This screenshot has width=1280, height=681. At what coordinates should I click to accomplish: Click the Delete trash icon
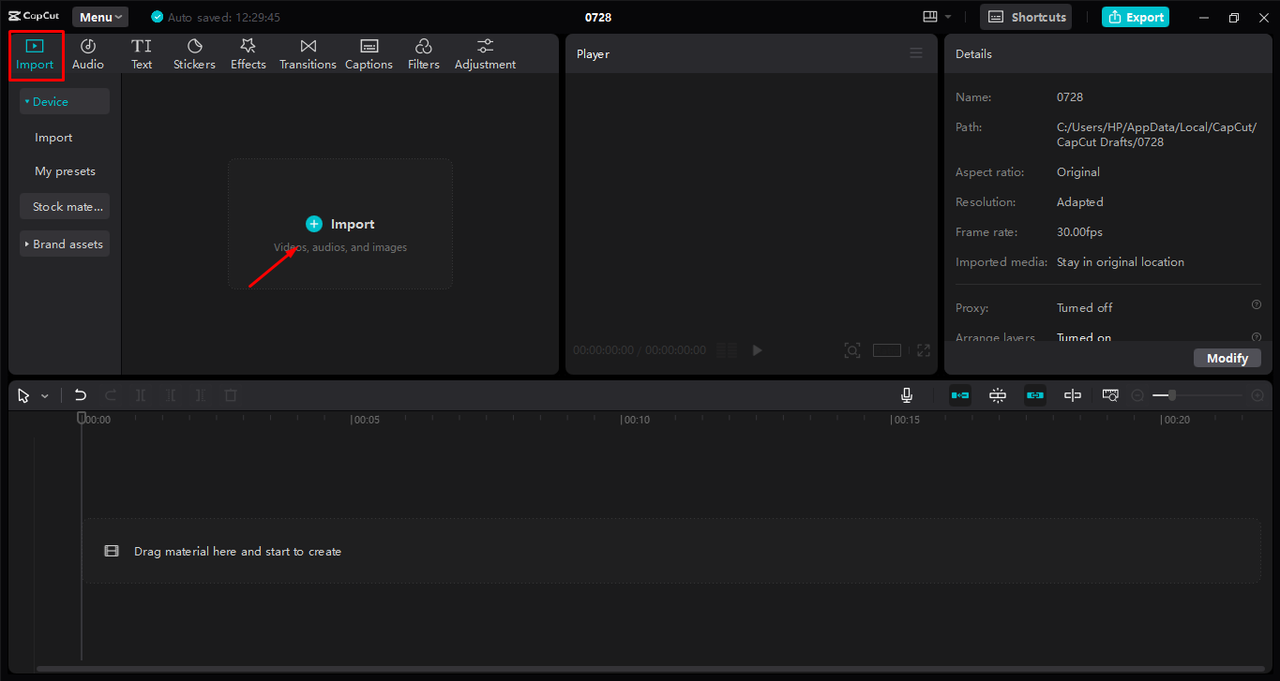click(x=231, y=396)
